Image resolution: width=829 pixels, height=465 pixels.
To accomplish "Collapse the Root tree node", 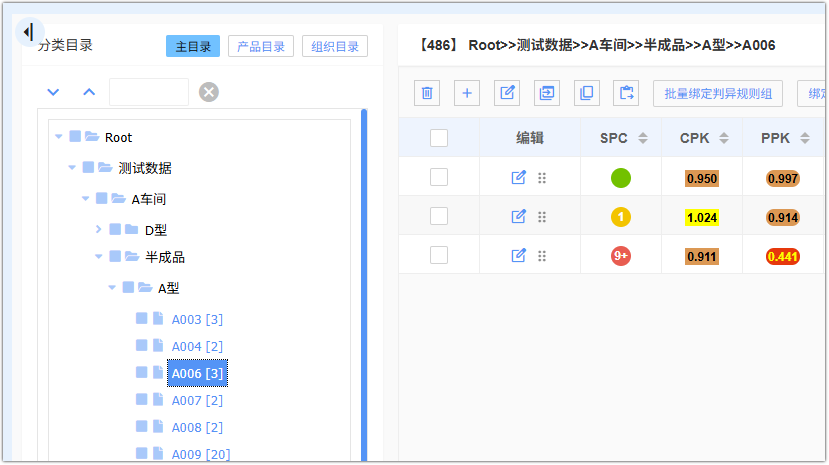I will pos(59,137).
